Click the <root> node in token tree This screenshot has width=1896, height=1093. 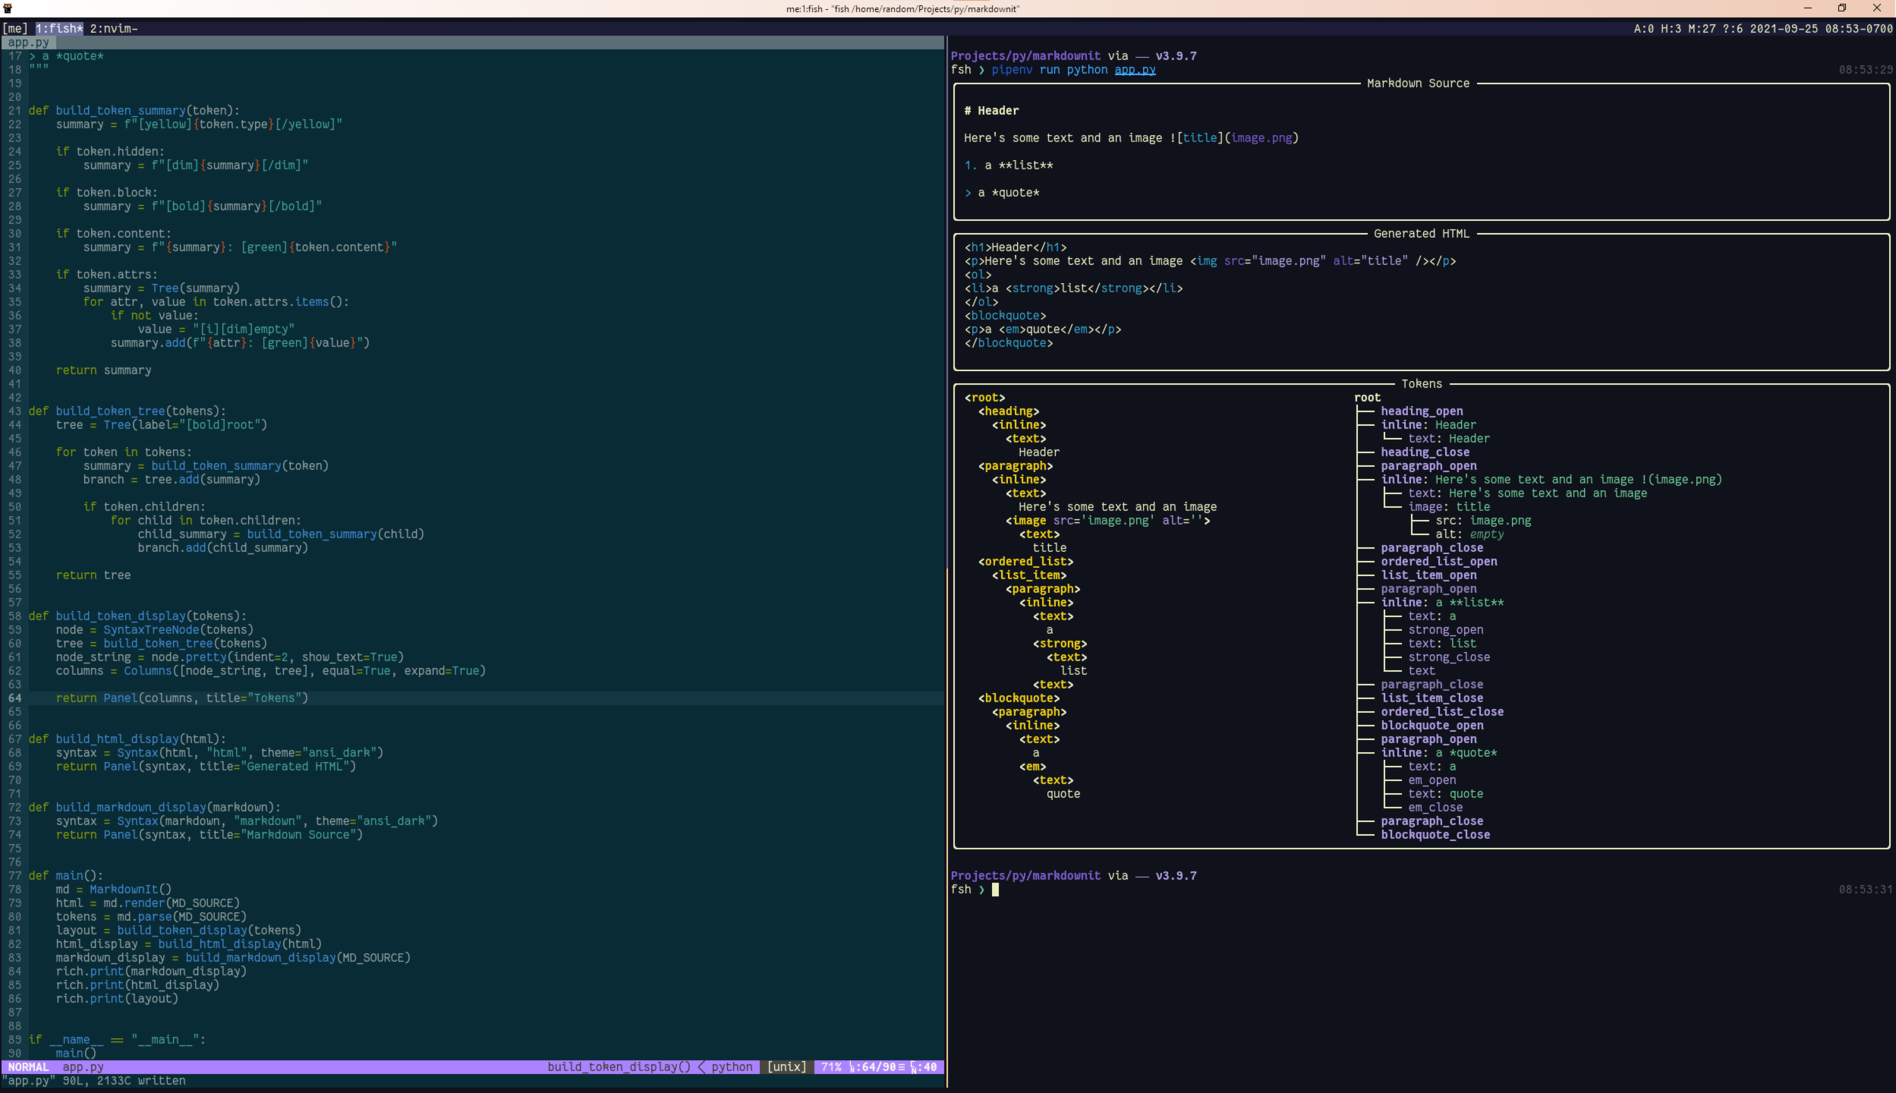985,397
